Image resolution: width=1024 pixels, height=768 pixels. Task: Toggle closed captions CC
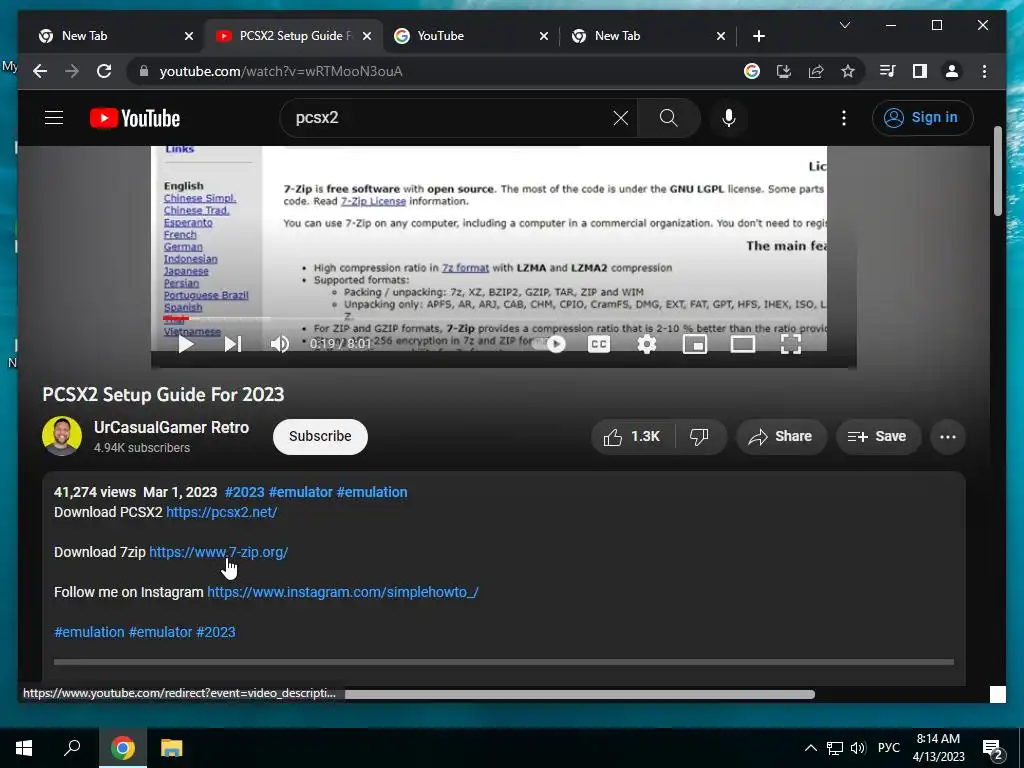point(599,344)
